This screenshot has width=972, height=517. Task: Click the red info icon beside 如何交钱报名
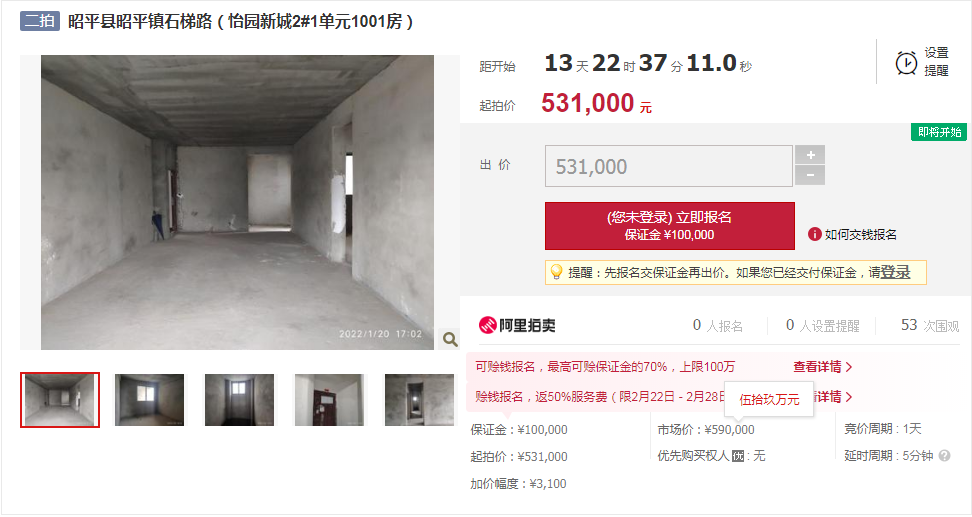tap(815, 234)
